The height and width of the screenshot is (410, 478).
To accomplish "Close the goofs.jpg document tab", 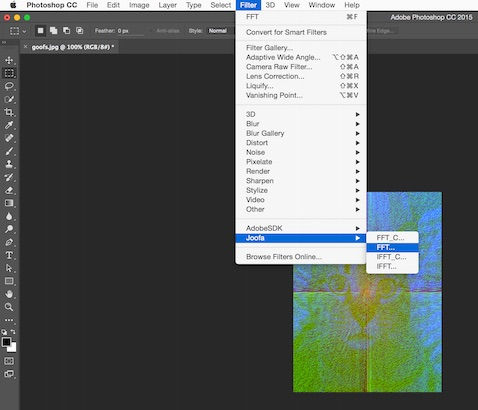I will click(x=26, y=47).
